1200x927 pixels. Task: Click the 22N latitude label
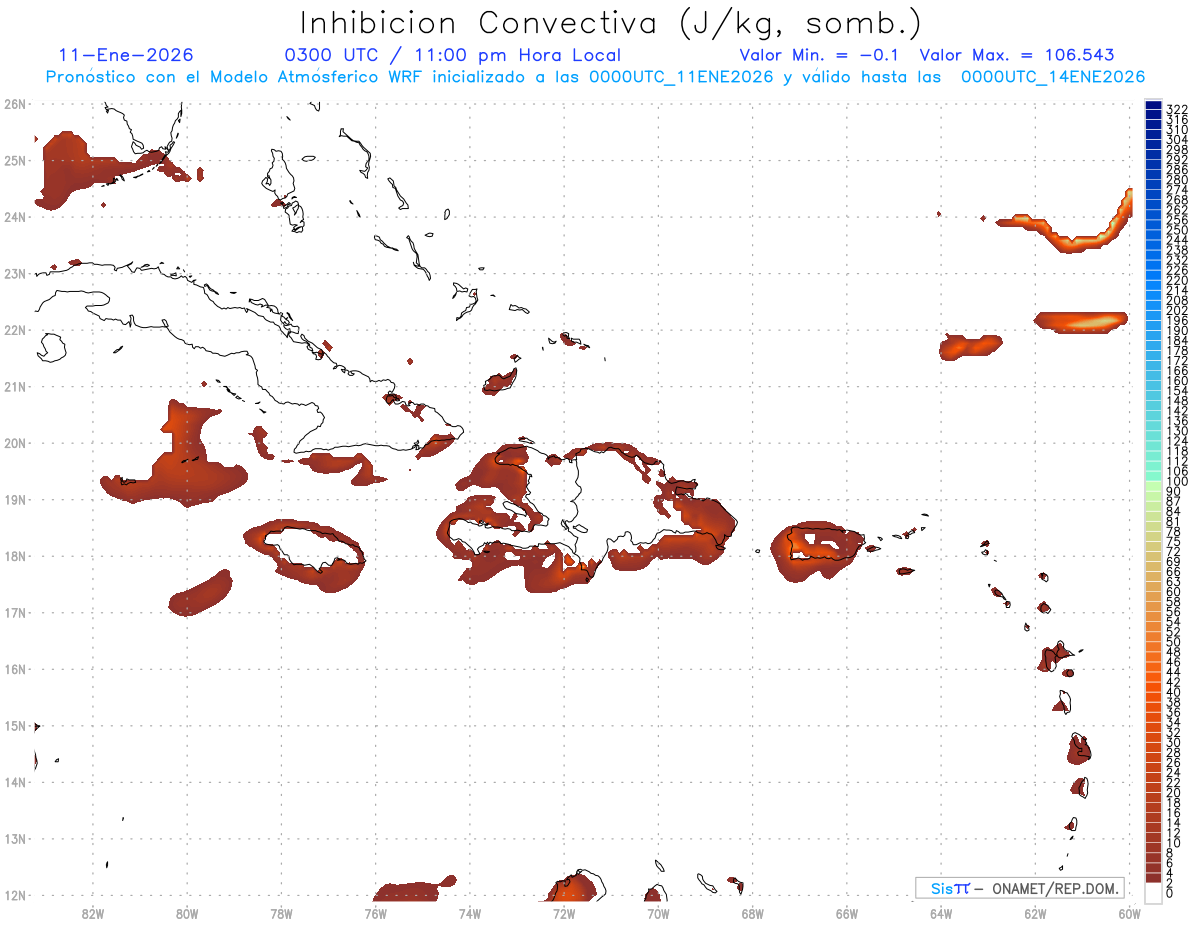pyautogui.click(x=14, y=330)
